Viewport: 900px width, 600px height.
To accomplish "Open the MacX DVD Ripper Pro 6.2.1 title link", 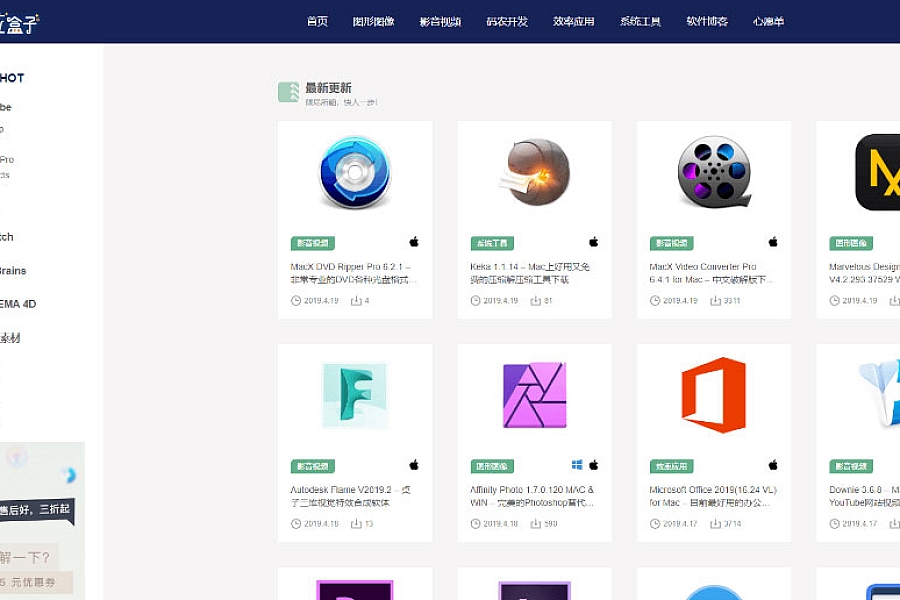I will [354, 273].
